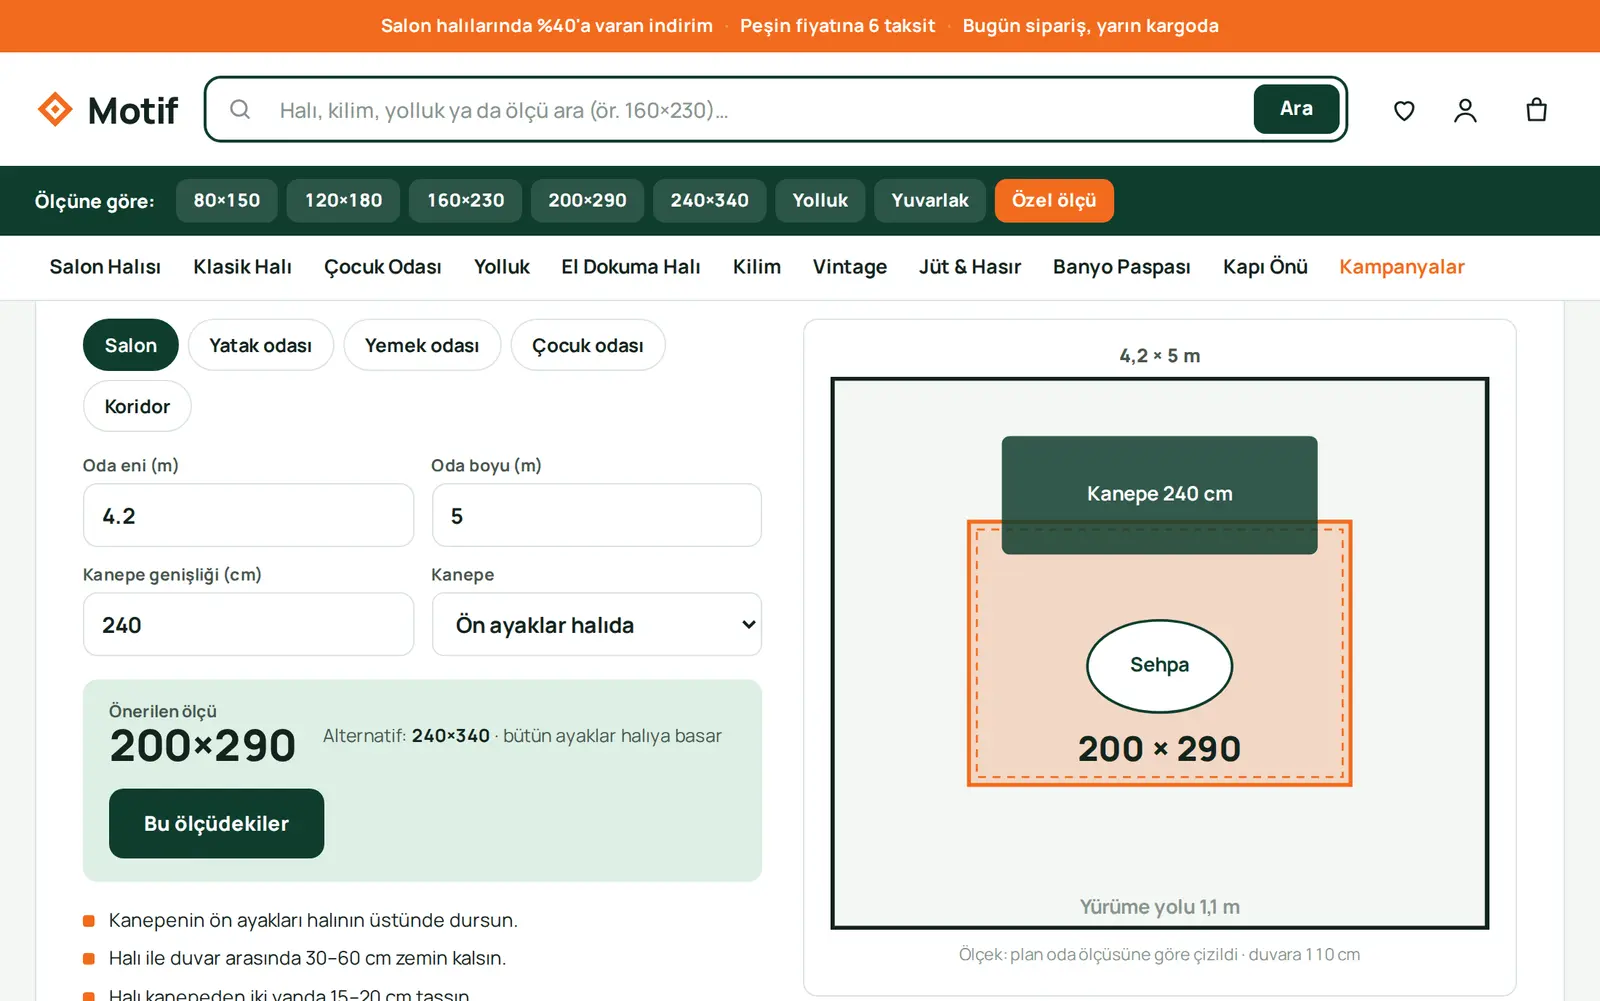Select the Yatak odası room chip
The image size is (1600, 1001).
click(x=261, y=345)
